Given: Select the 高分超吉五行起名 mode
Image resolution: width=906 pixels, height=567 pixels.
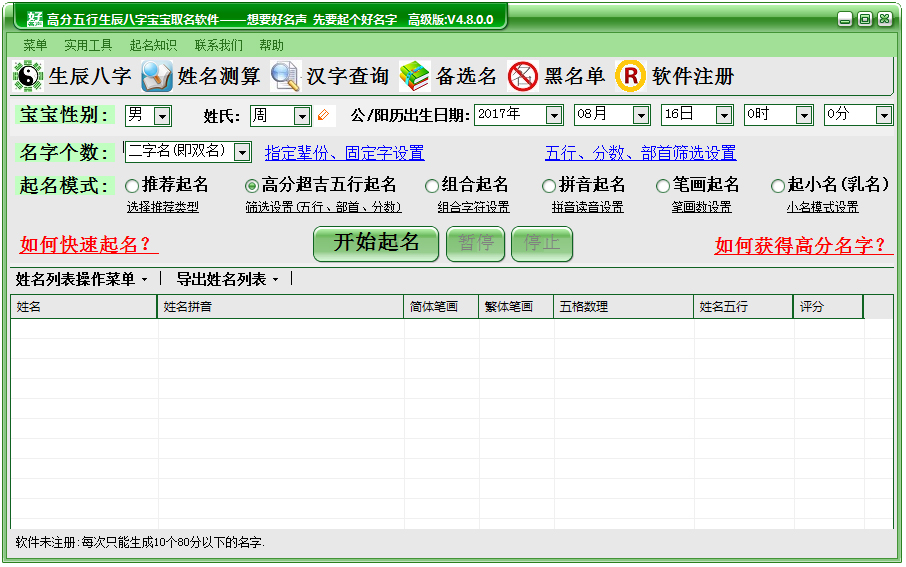Looking at the screenshot, I should (251, 186).
